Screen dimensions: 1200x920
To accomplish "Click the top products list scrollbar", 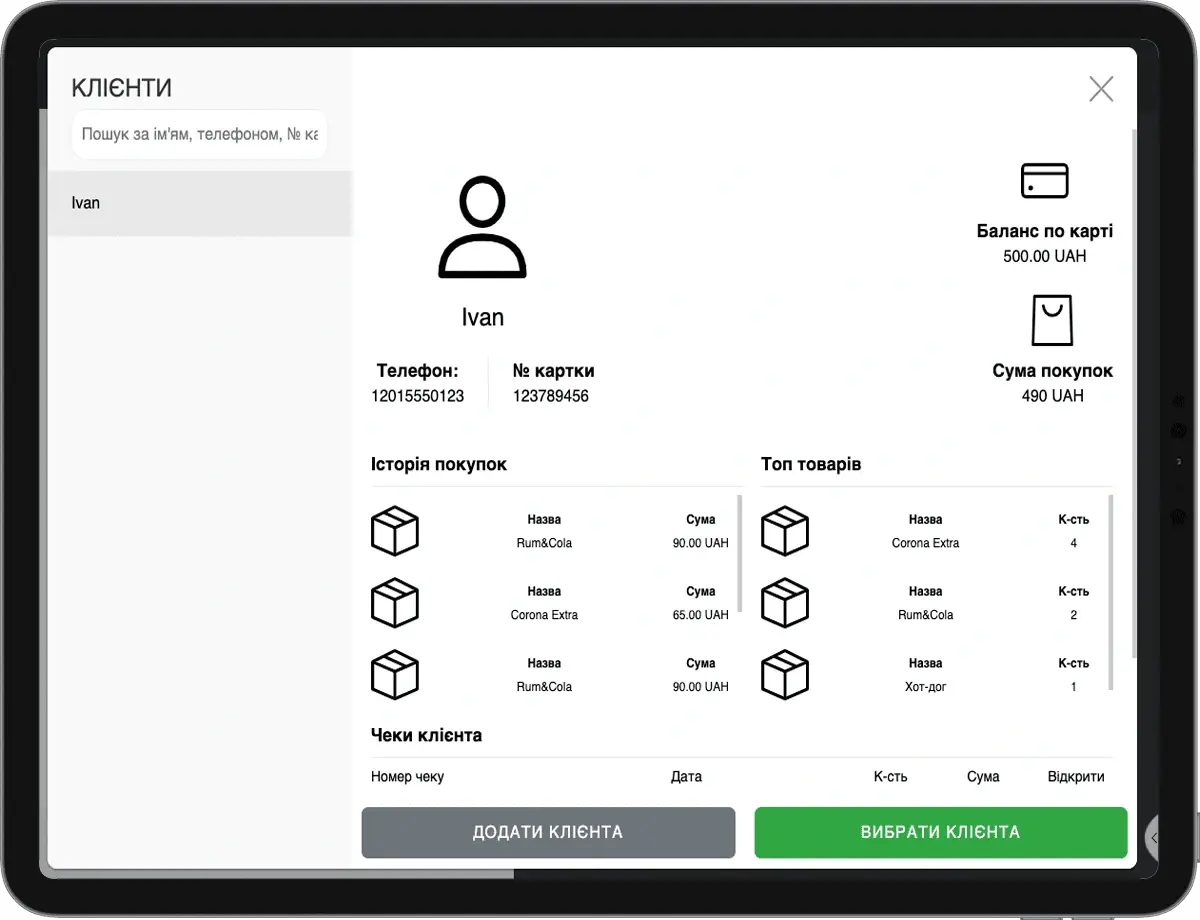I will 1110,590.
